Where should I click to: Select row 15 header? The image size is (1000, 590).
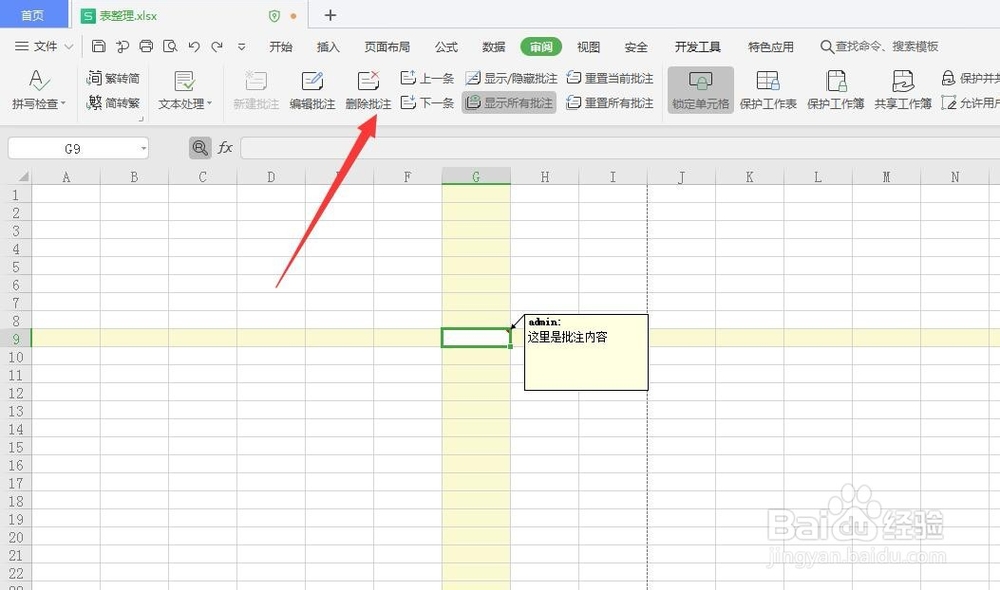[15, 447]
